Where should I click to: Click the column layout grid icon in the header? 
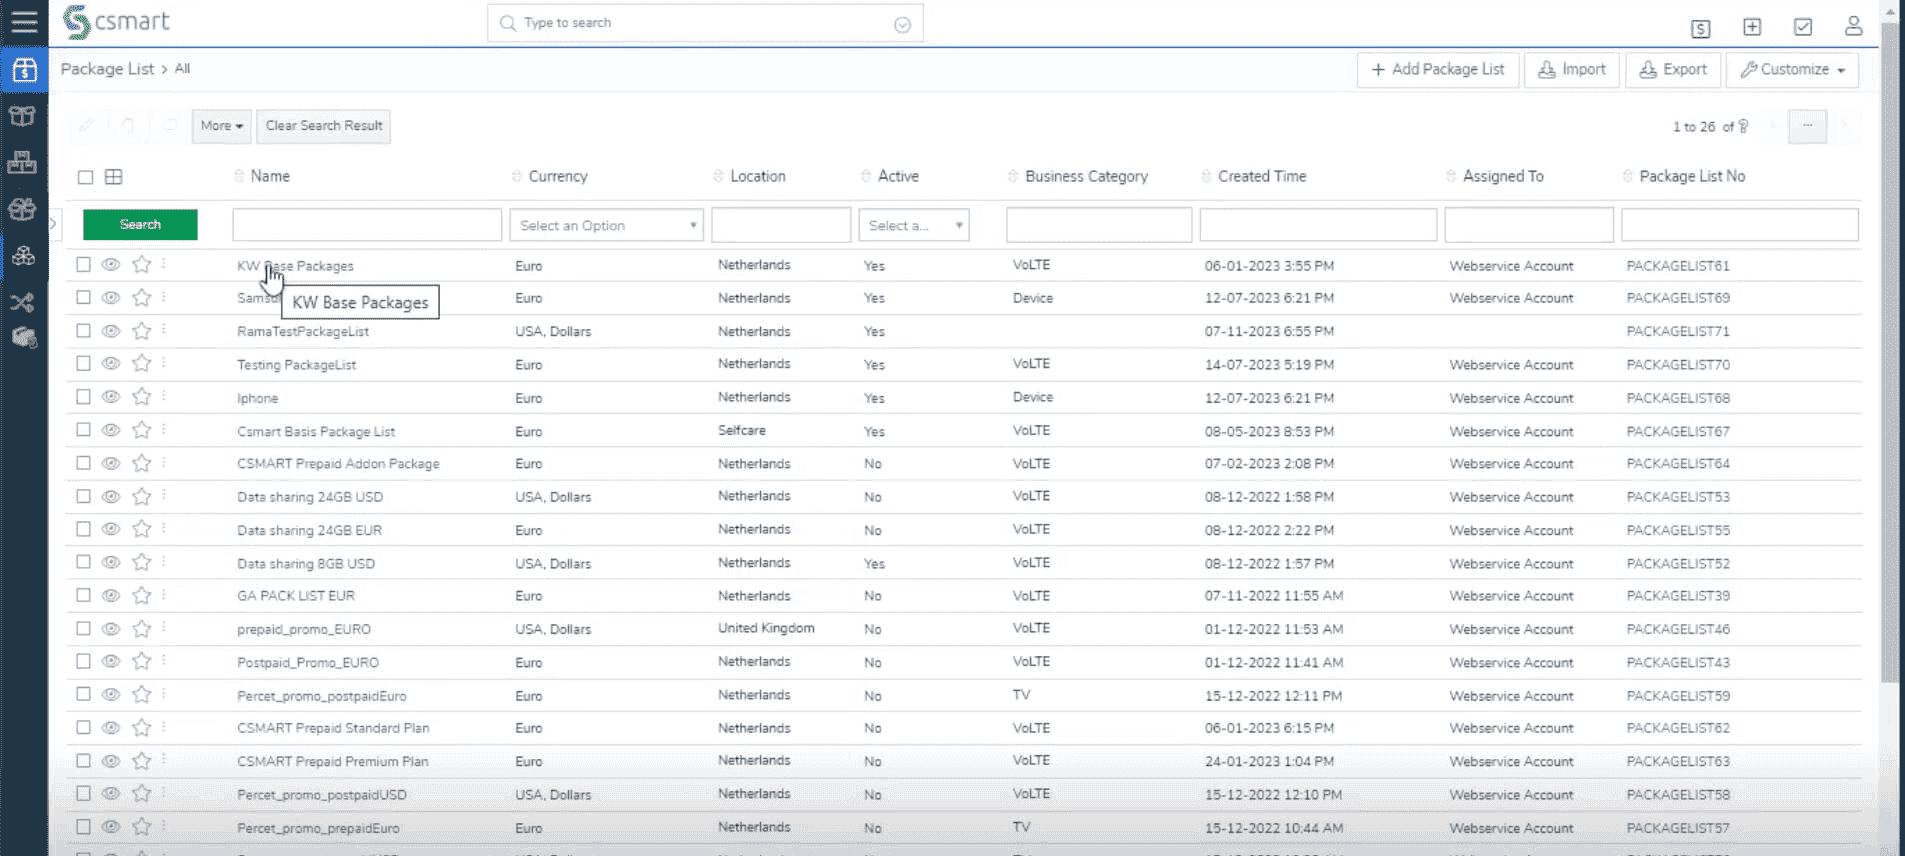point(114,177)
